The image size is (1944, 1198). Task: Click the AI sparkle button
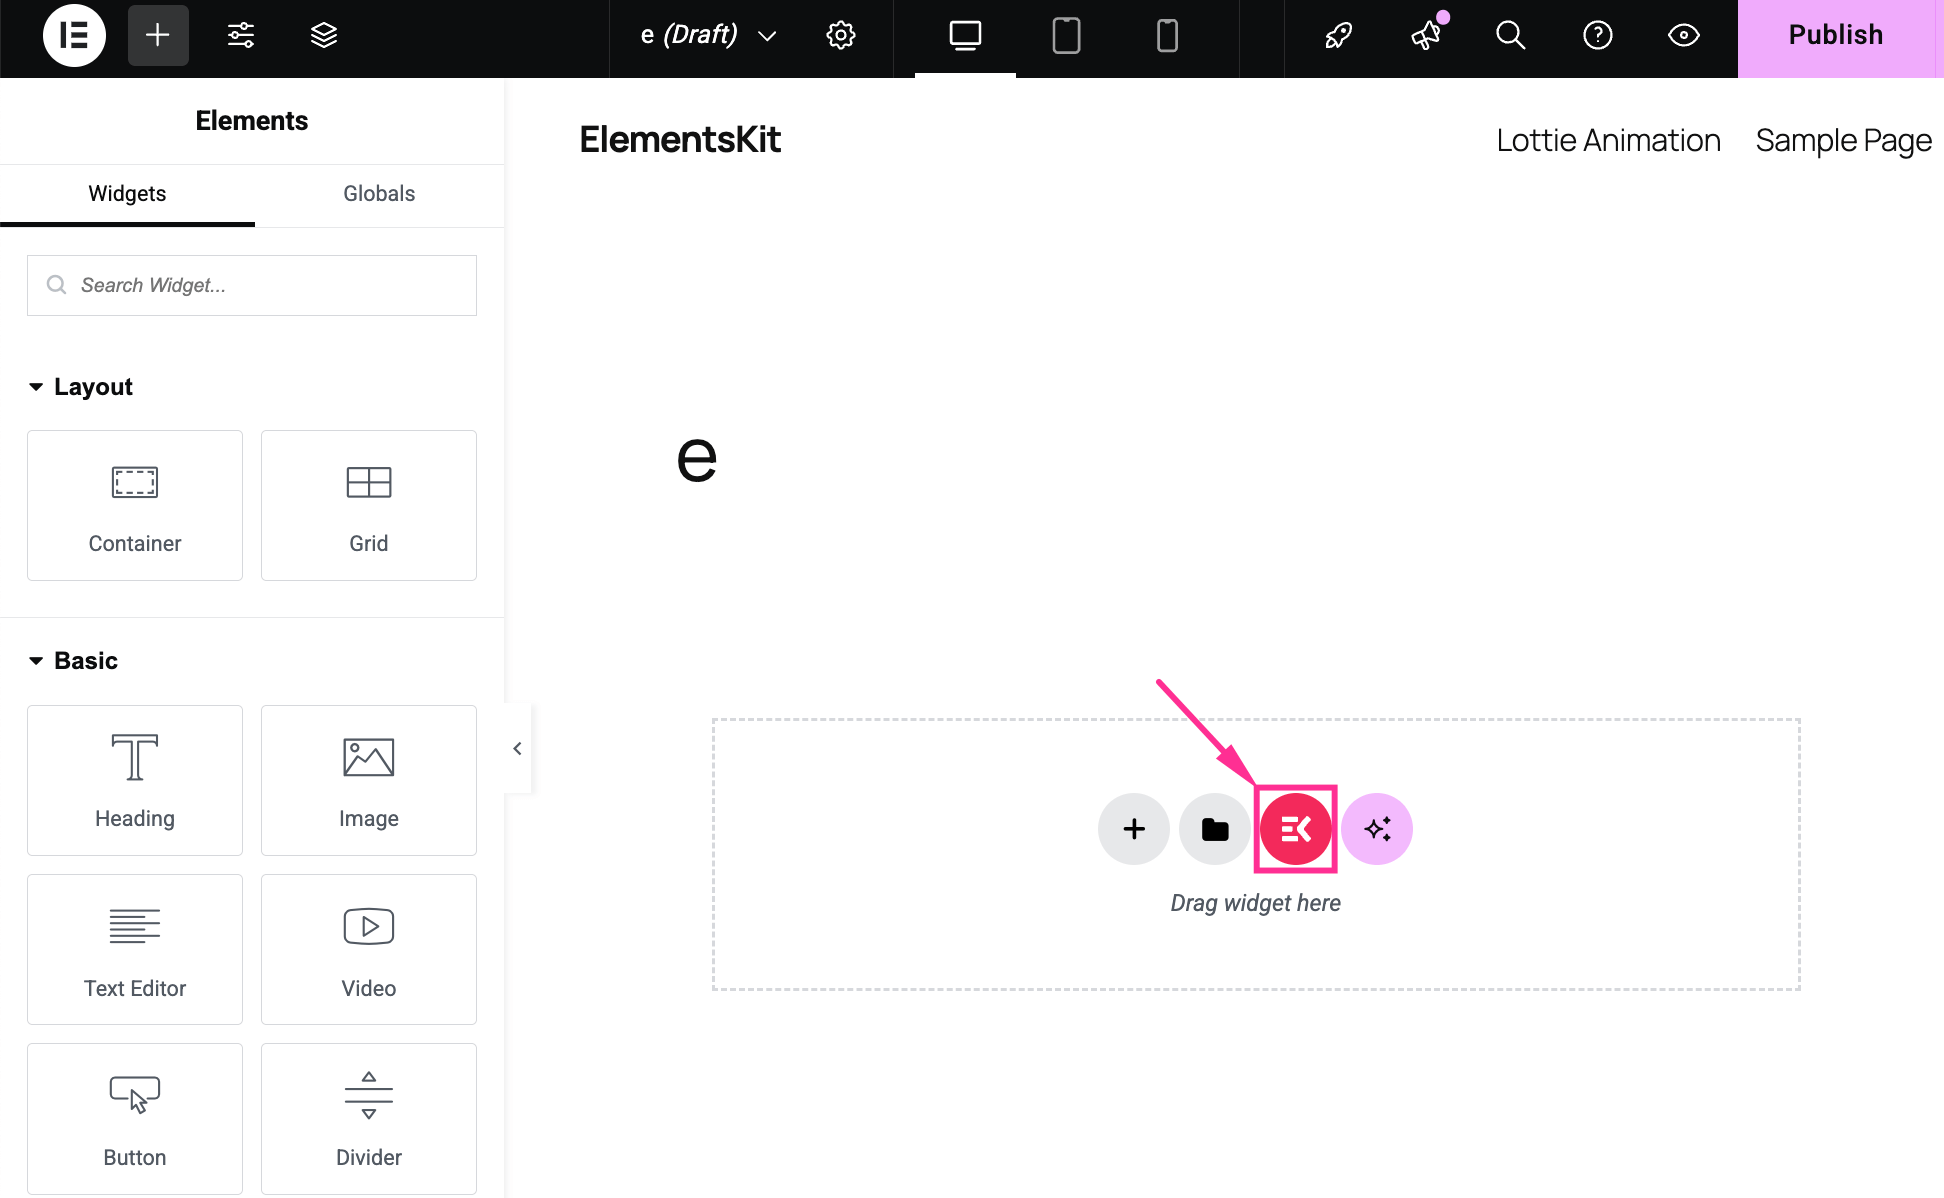(1377, 829)
